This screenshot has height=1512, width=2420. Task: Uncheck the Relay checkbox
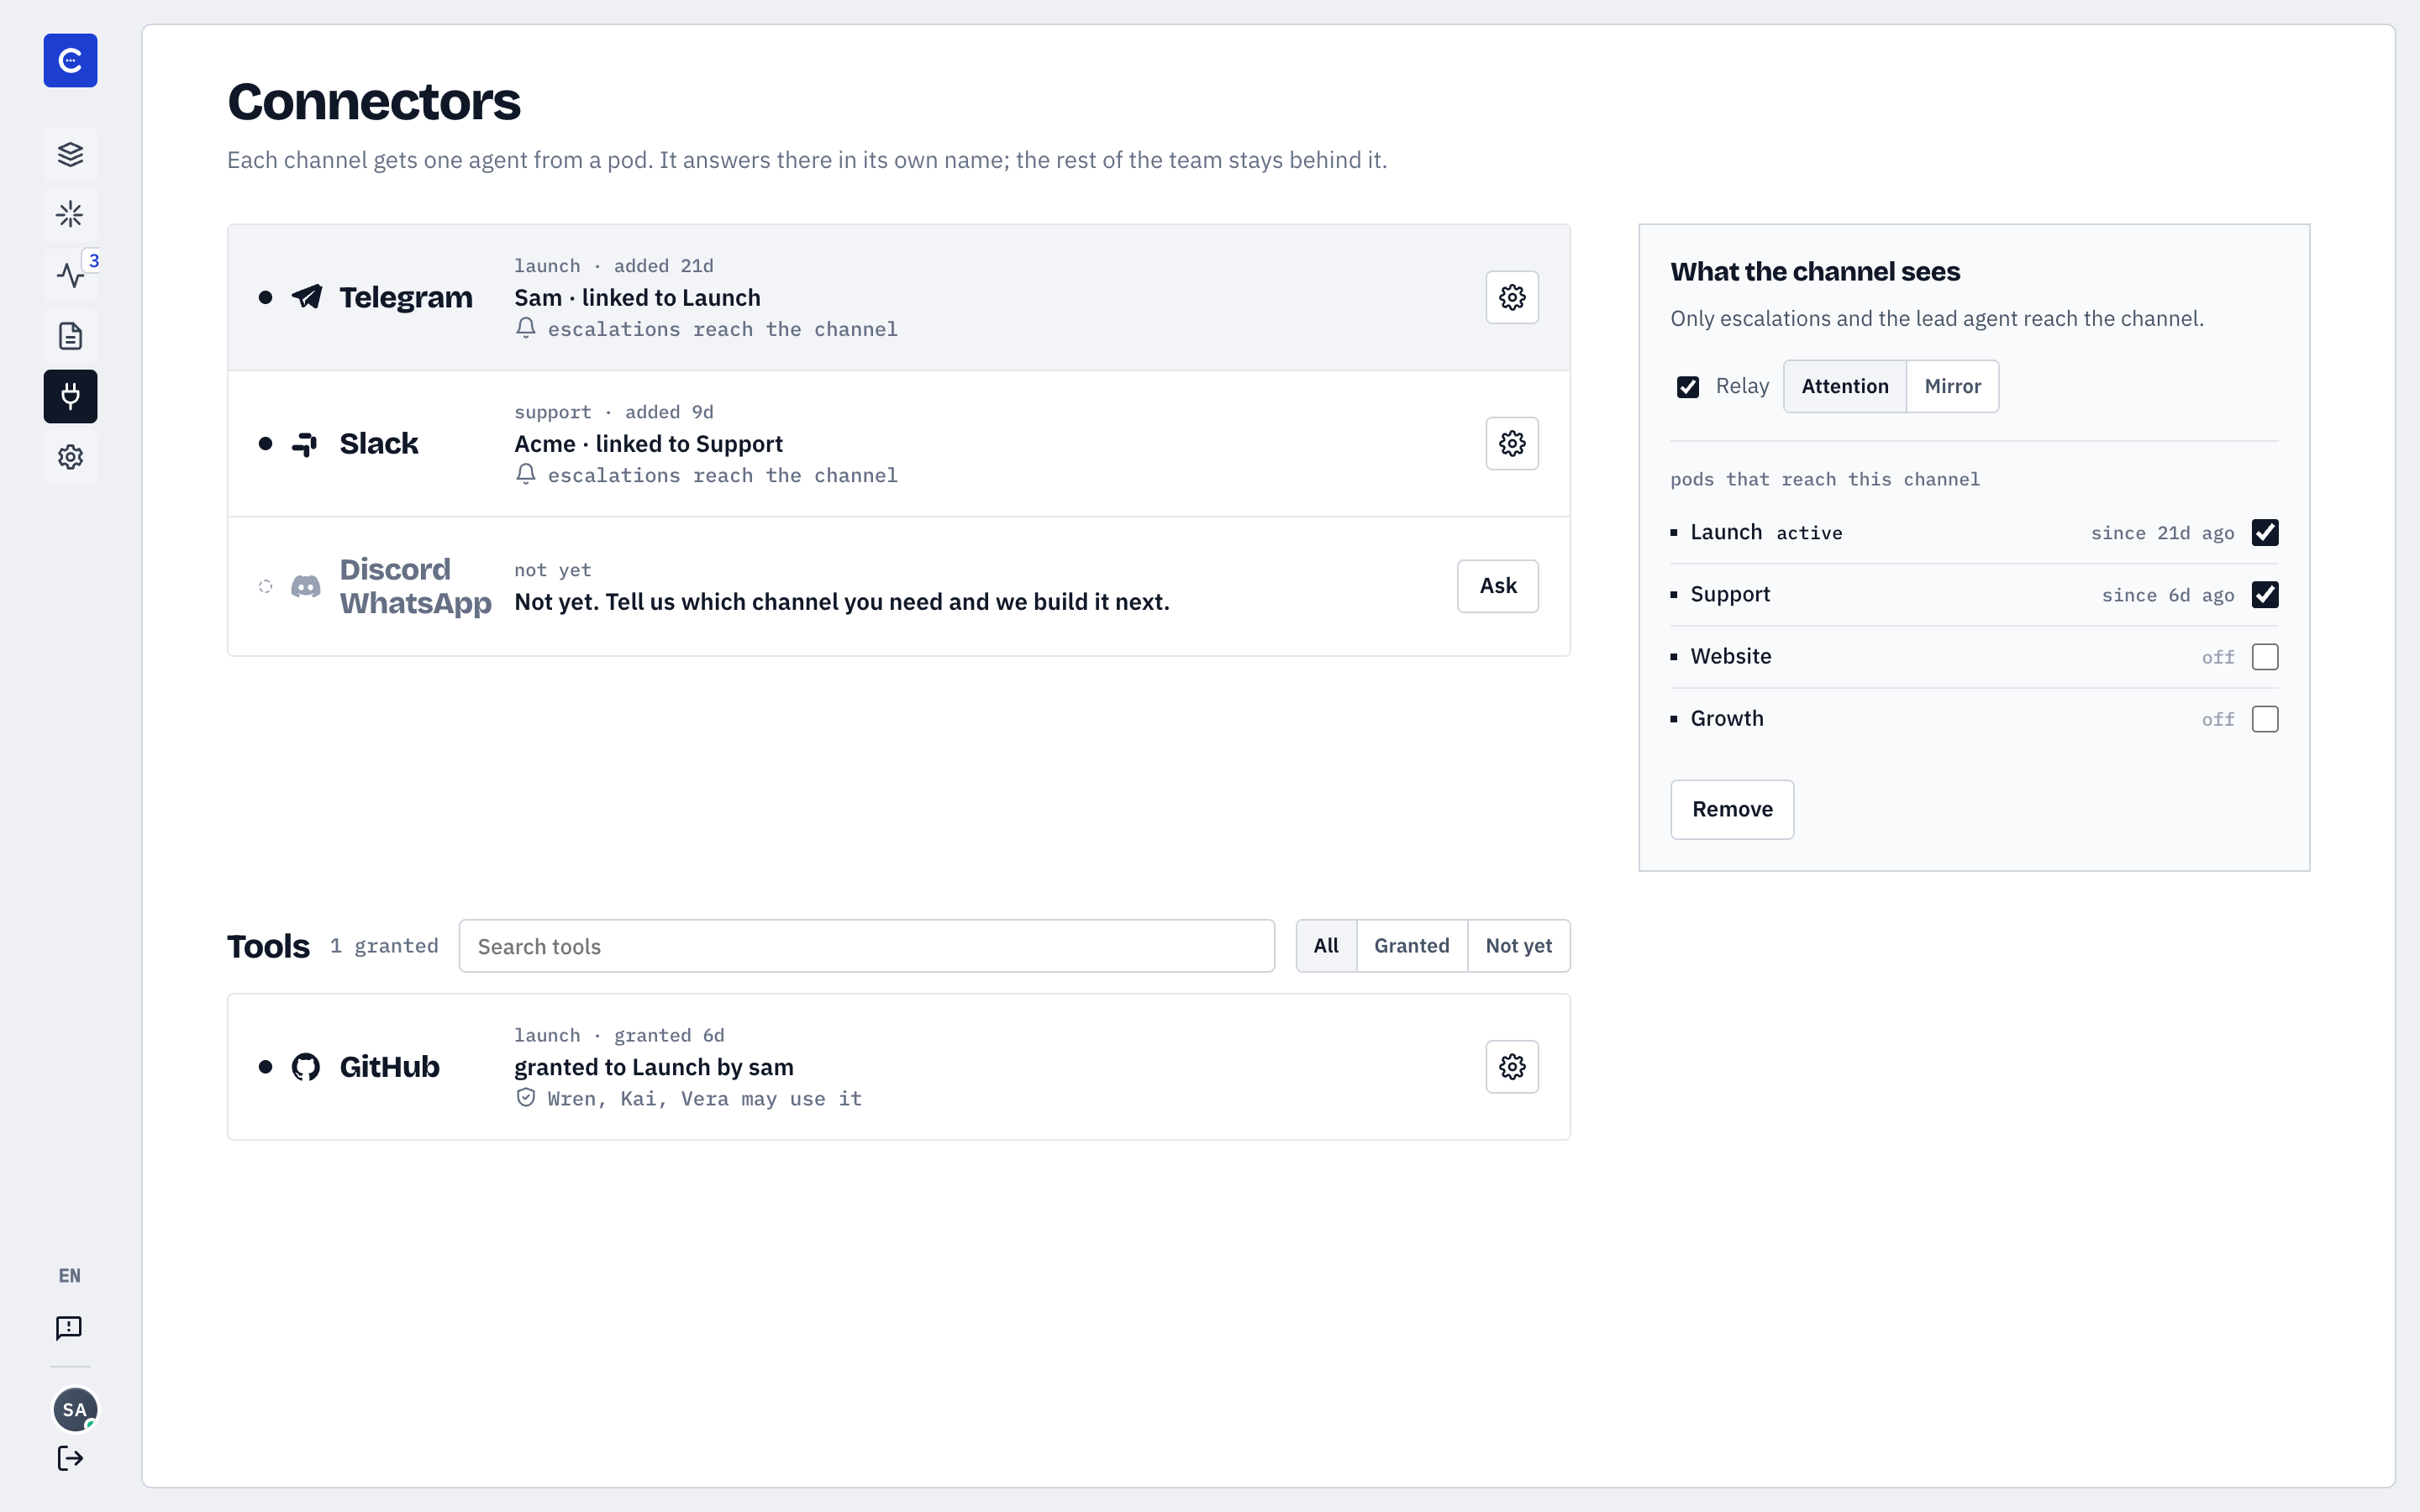1687,386
